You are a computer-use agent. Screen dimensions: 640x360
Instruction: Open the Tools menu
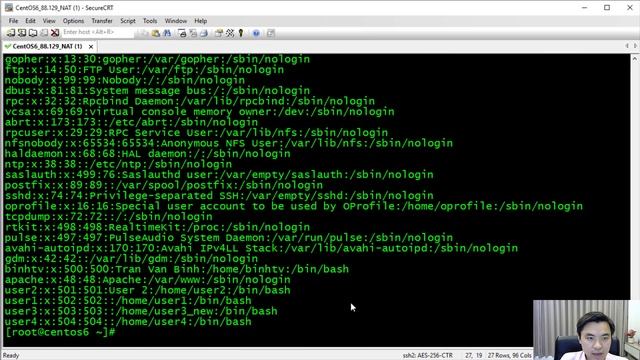(150, 21)
